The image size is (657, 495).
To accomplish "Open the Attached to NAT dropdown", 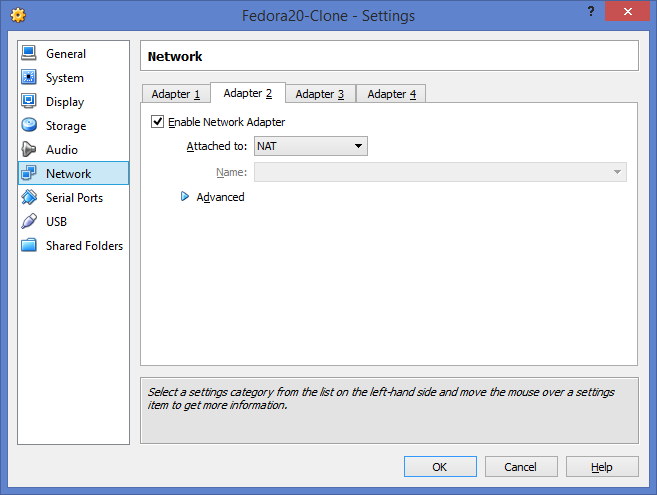I will tap(311, 146).
